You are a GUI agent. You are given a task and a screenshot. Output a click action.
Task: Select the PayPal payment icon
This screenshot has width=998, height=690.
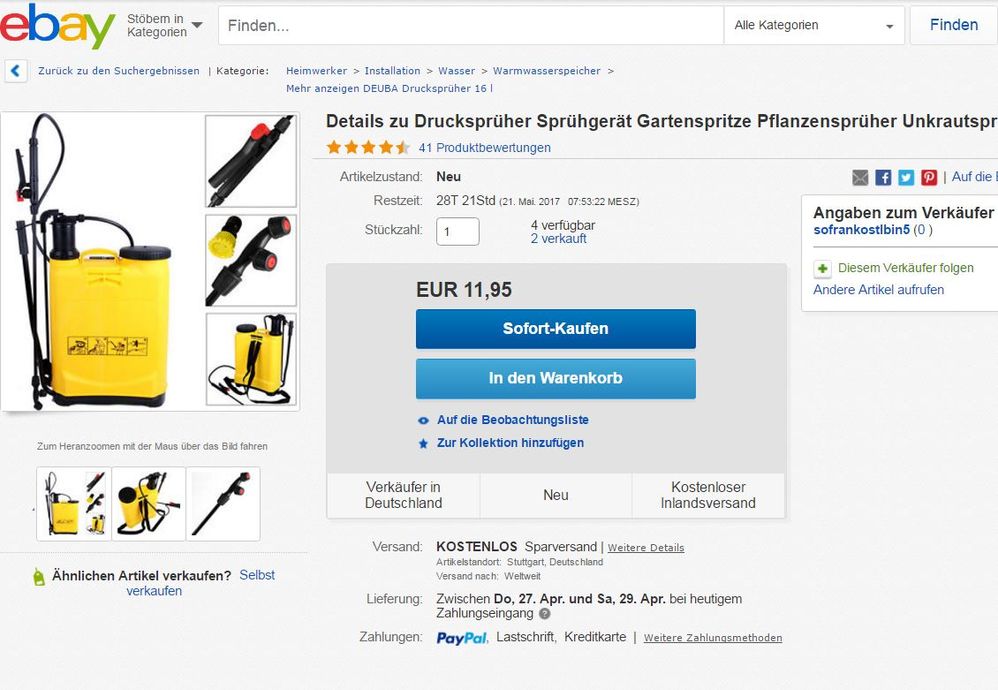(x=462, y=638)
